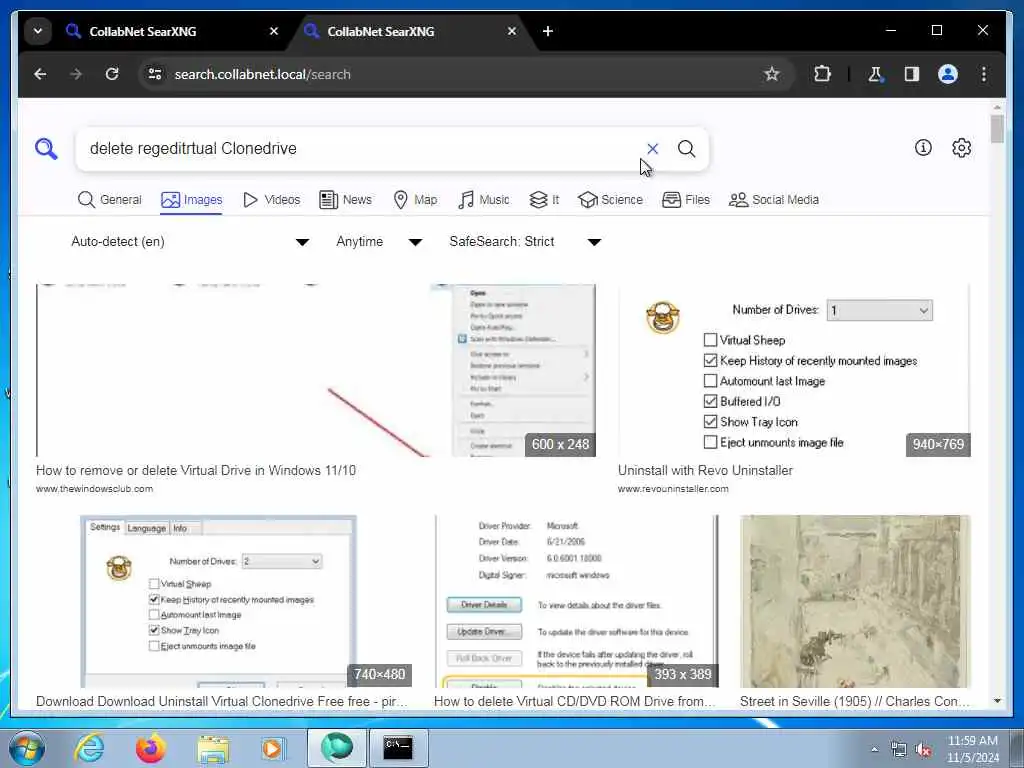Open the News category

coord(345,200)
